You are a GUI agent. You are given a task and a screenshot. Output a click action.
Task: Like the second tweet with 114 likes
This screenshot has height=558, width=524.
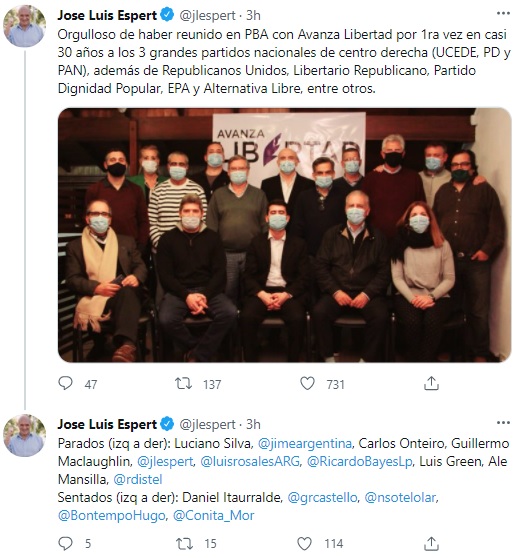tap(304, 543)
